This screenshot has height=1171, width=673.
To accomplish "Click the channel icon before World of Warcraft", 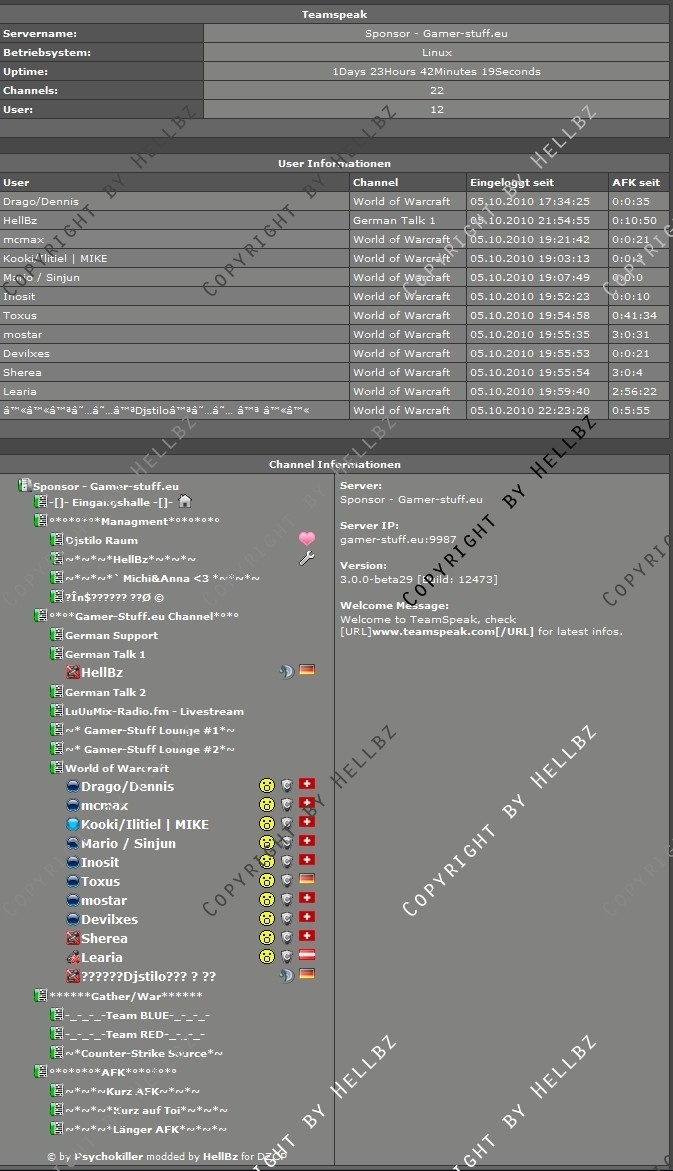I will [x=56, y=767].
